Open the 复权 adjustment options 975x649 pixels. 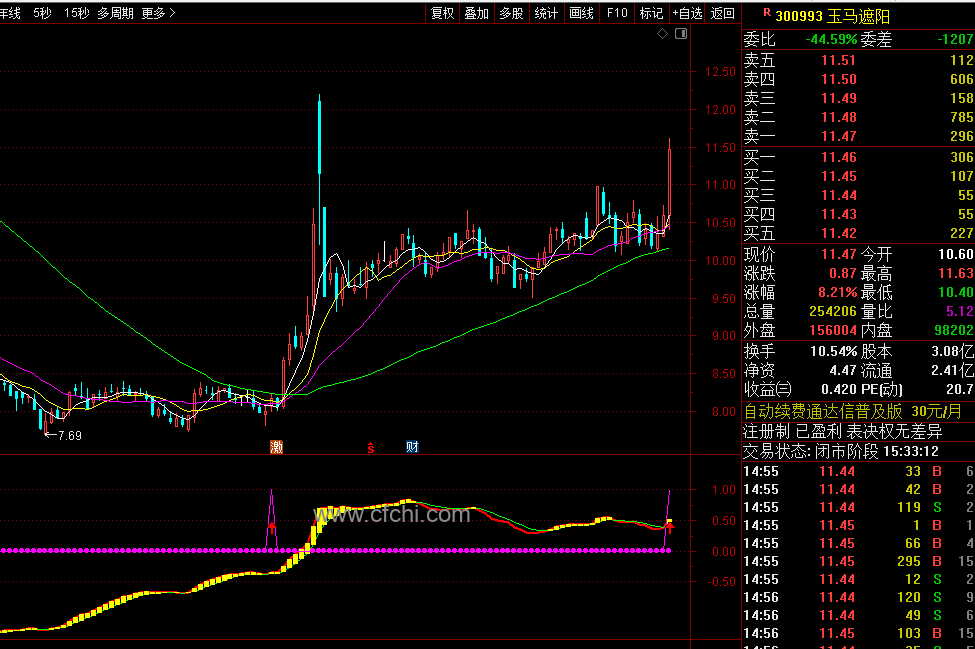point(443,13)
